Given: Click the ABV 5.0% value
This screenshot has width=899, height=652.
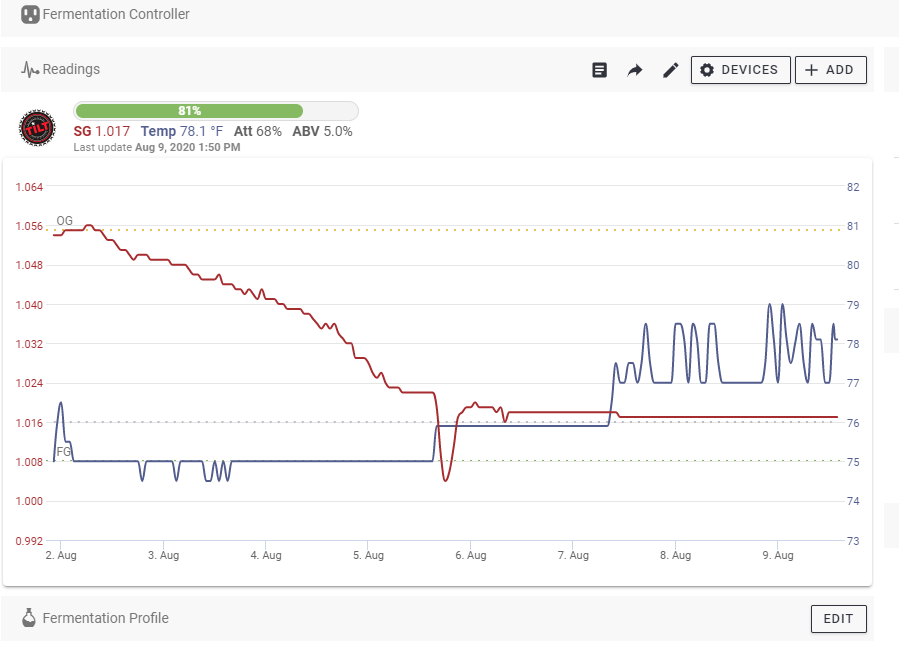Looking at the screenshot, I should 322,131.
